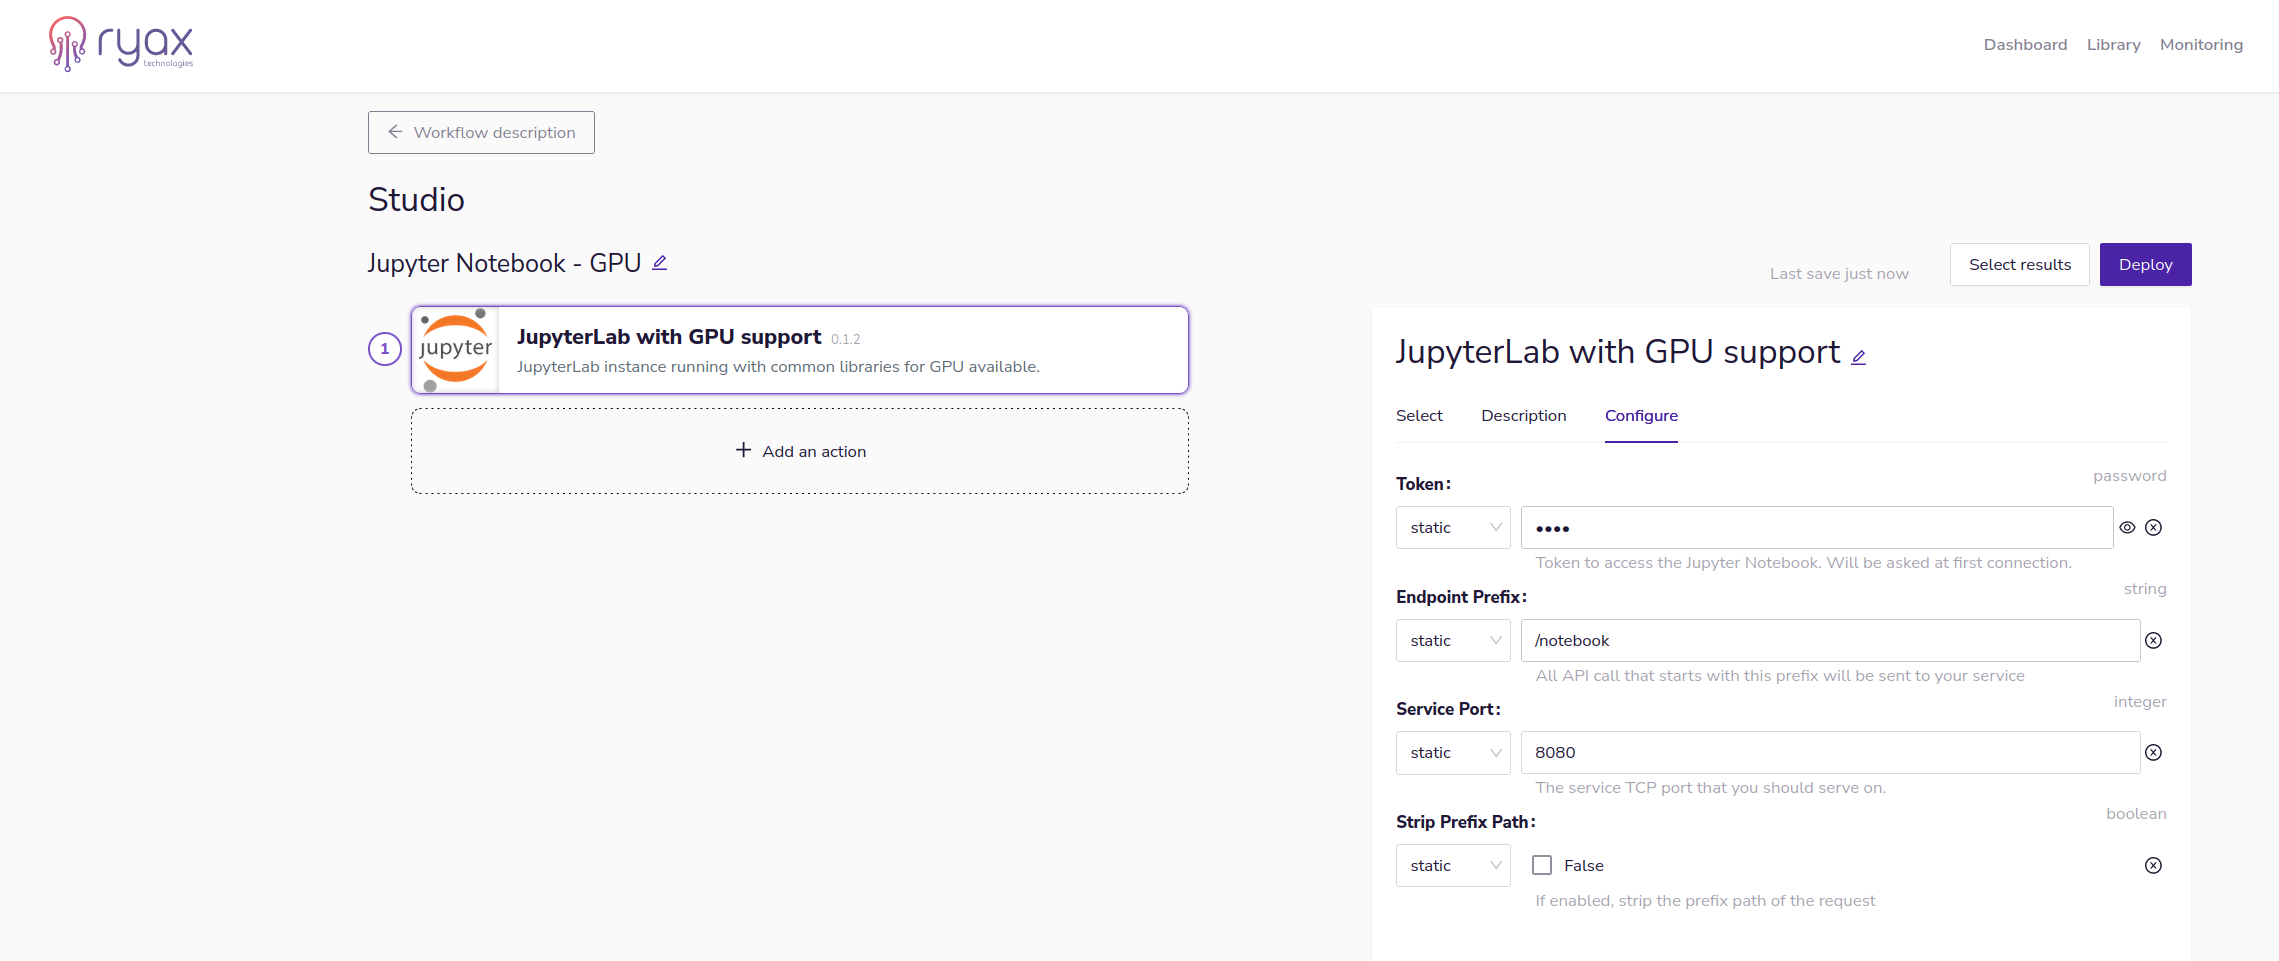Viewport: 2279px width, 961px height.
Task: Open the Endpoint Prefix static type dropdown
Action: pos(1453,641)
